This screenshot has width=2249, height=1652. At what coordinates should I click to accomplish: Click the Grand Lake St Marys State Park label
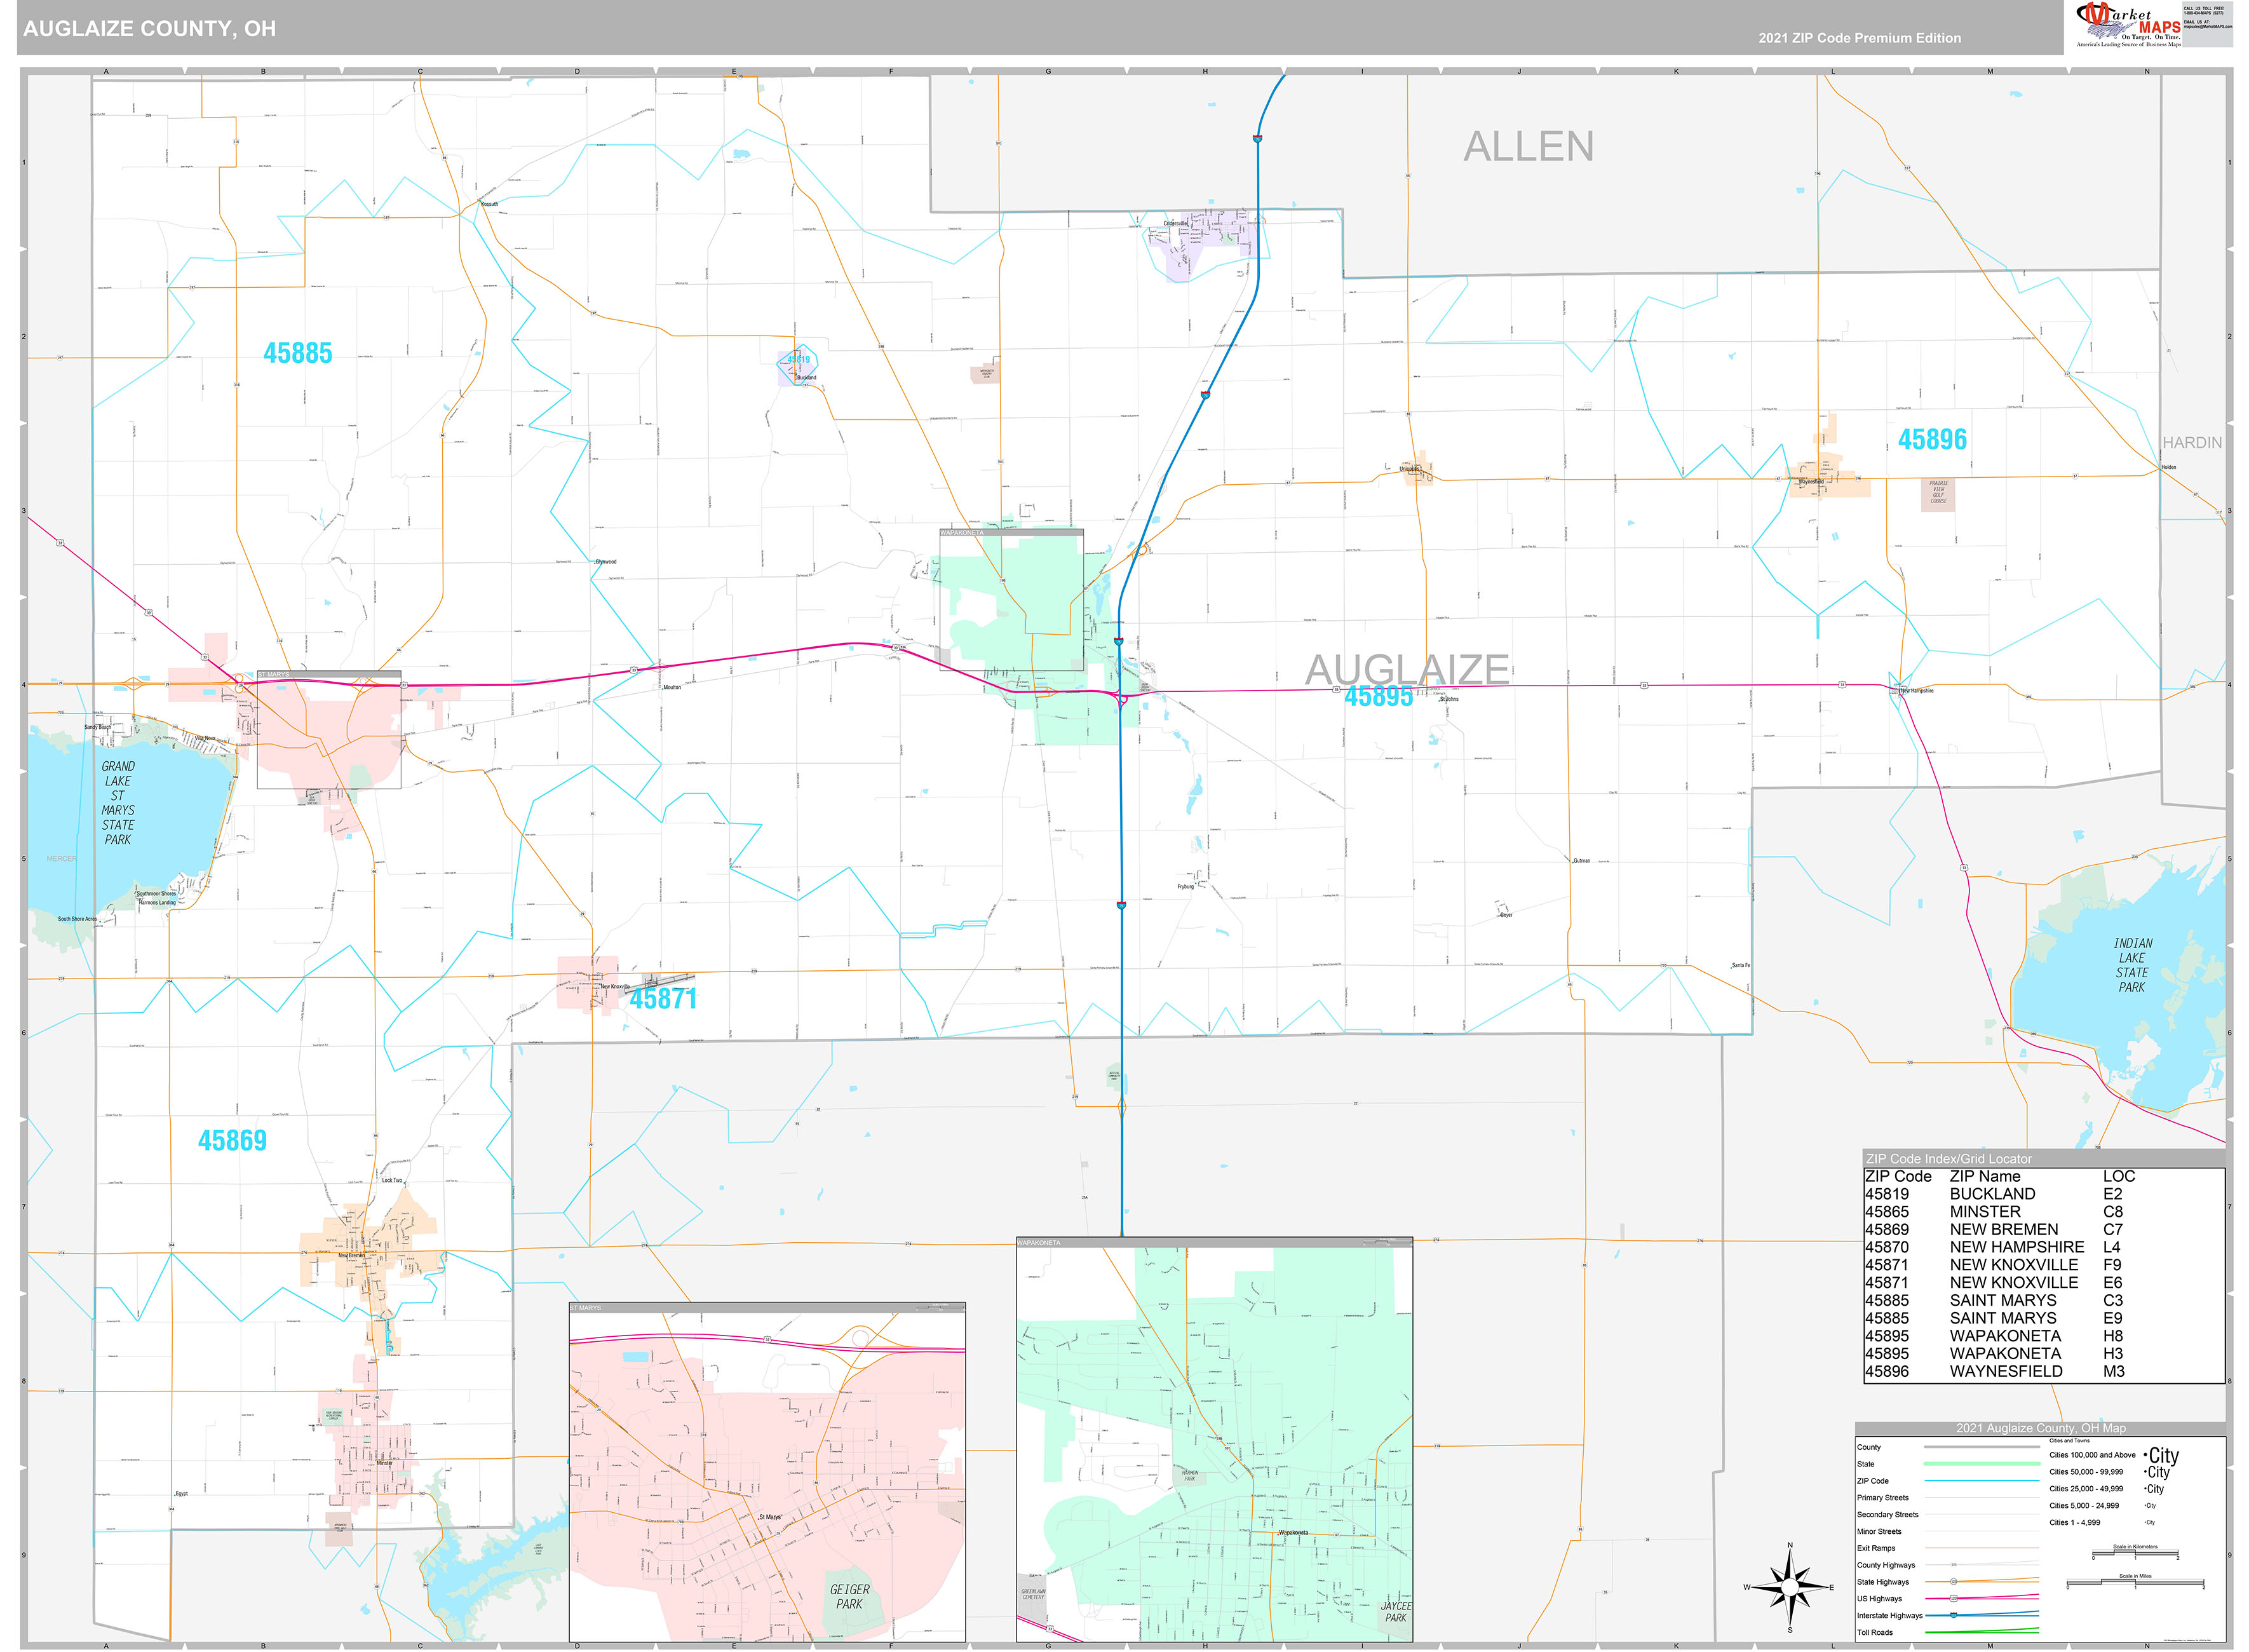tap(118, 803)
